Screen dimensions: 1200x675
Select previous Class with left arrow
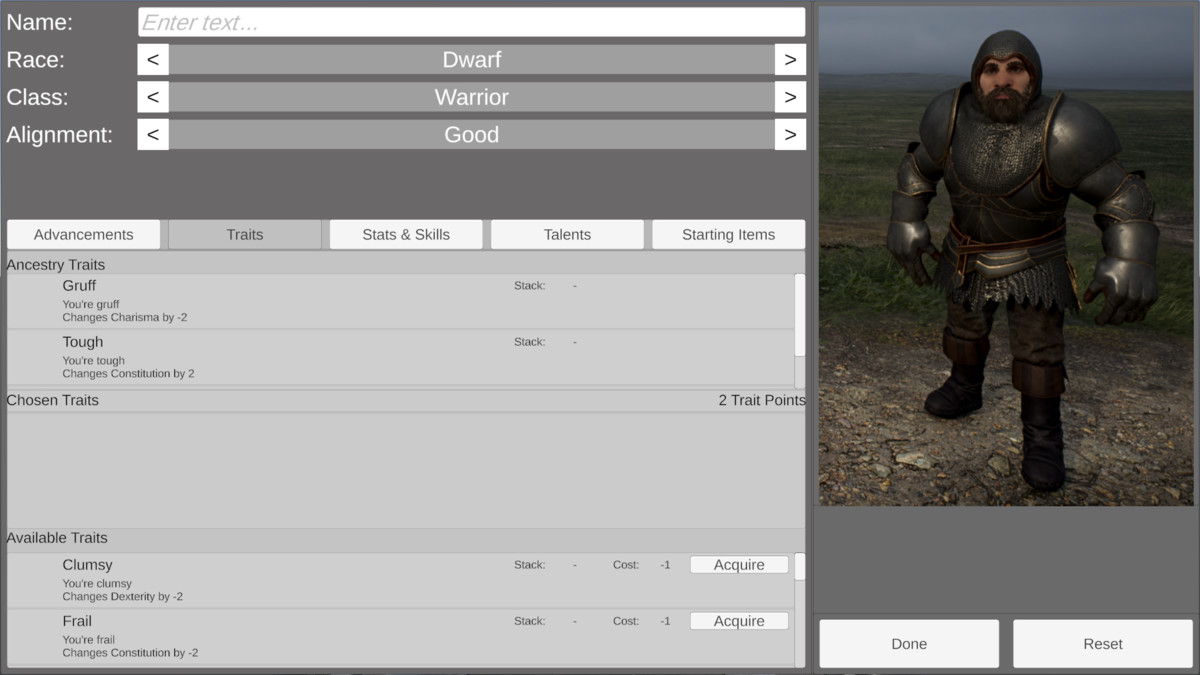(x=153, y=97)
